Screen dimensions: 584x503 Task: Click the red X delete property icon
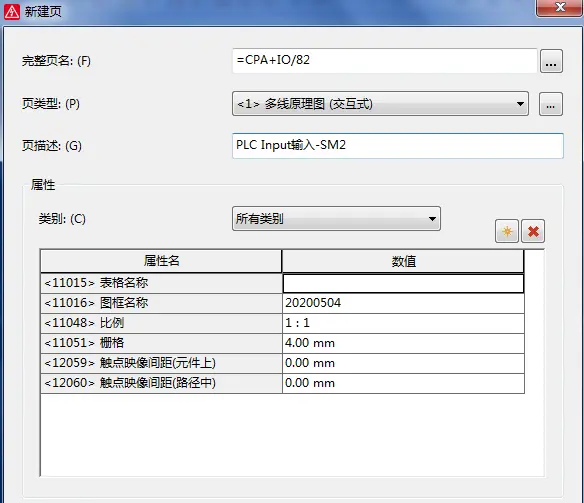click(x=533, y=231)
